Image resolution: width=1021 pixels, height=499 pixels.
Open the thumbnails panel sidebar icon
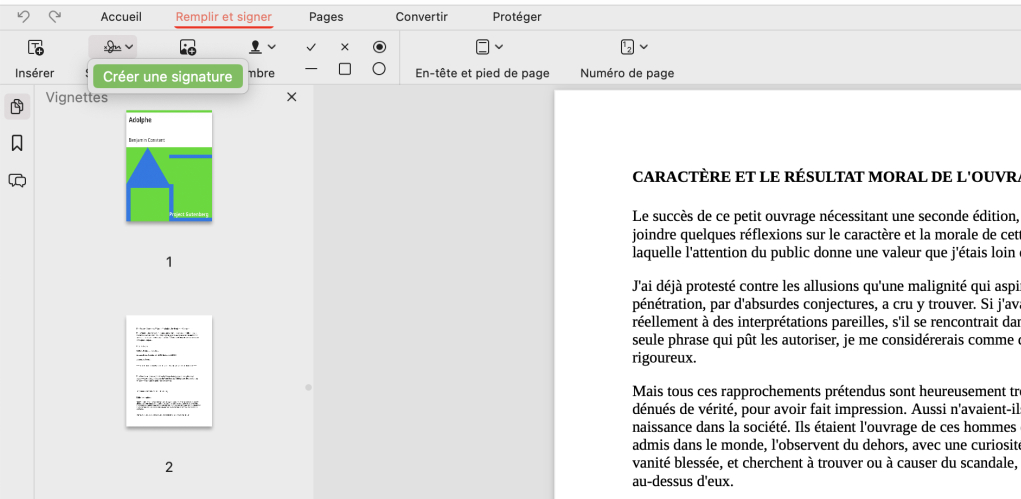tap(17, 106)
